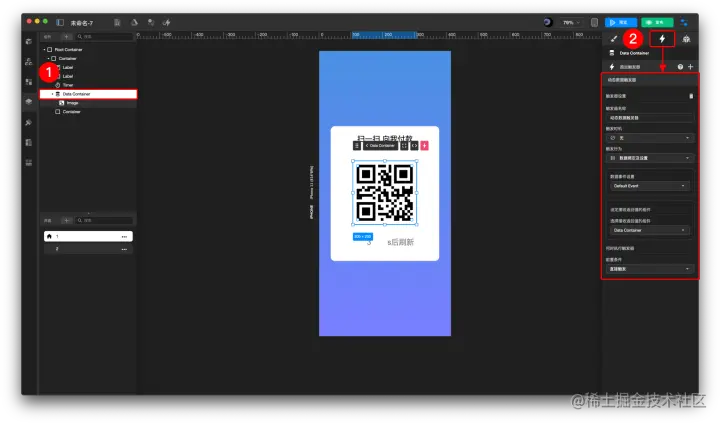Click the drag handle icon on canvas toolbar

pos(357,146)
